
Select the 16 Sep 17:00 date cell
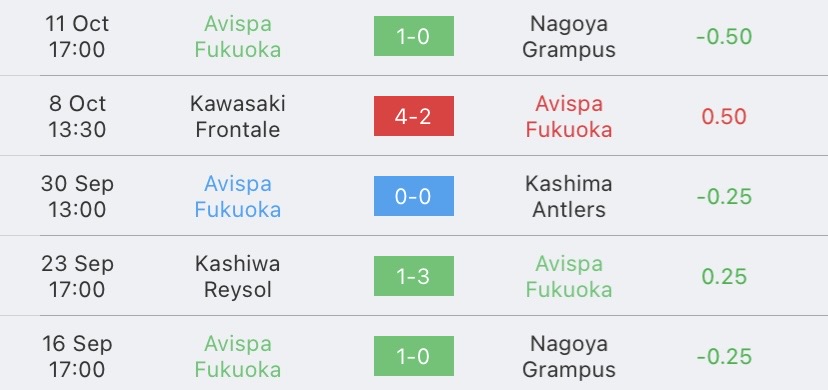click(x=77, y=357)
